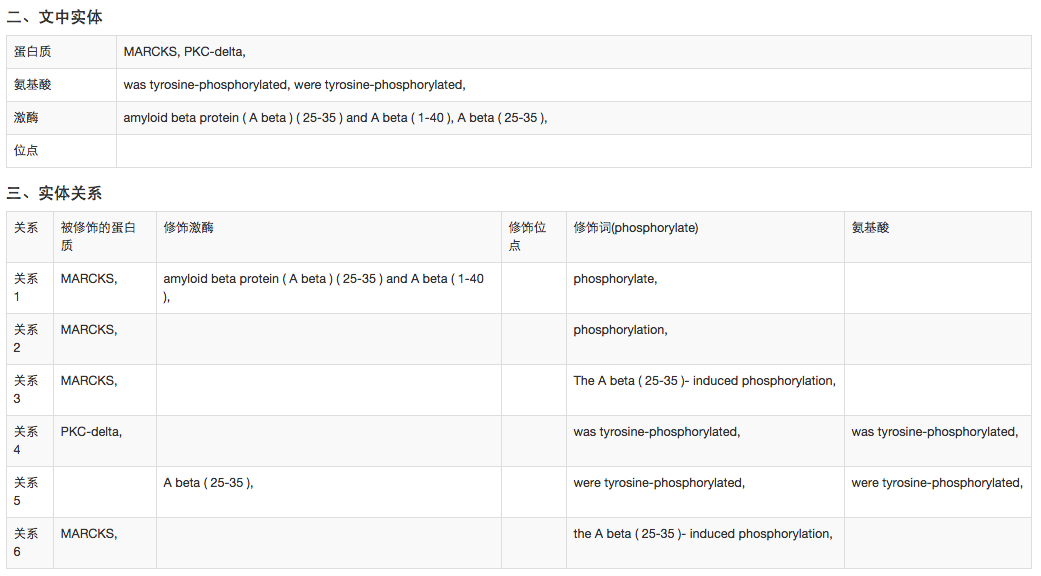This screenshot has height=576, width=1041.
Task: Click "The A beta ( 25-35 )- induced phosphorylation" in 关系 3
Action: point(704,381)
